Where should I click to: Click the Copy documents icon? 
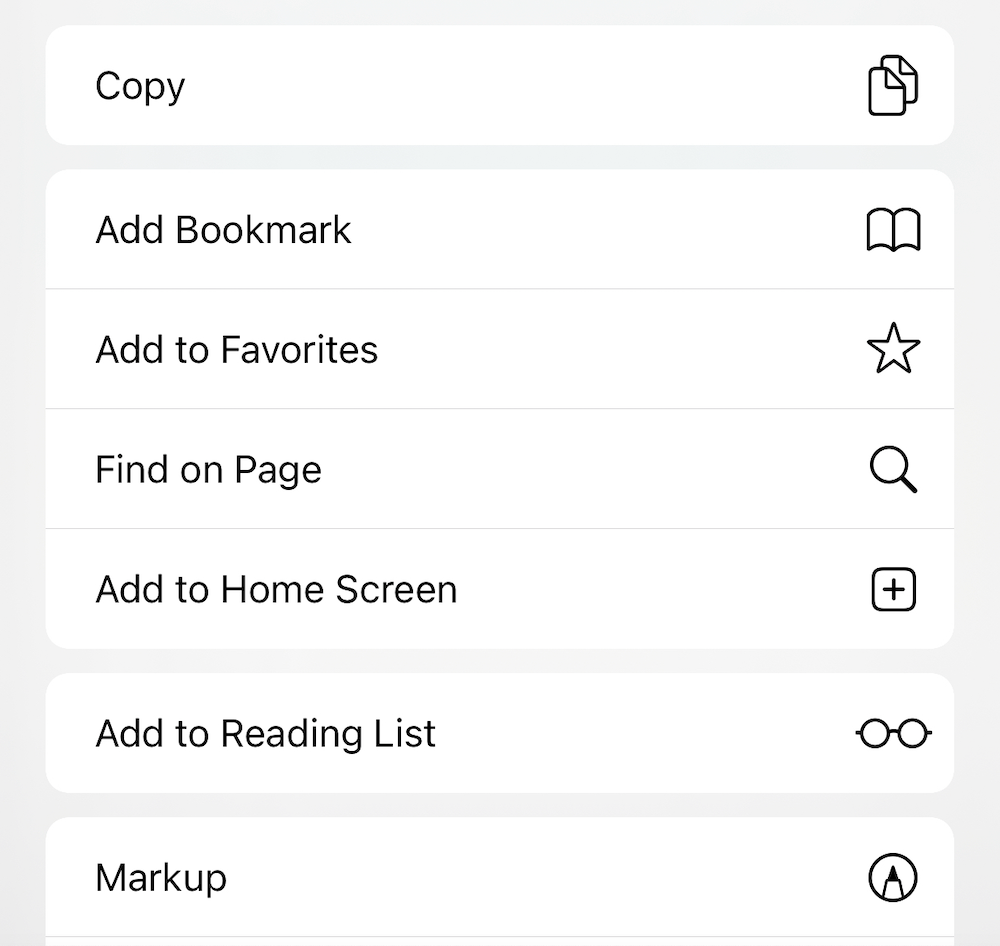point(892,86)
